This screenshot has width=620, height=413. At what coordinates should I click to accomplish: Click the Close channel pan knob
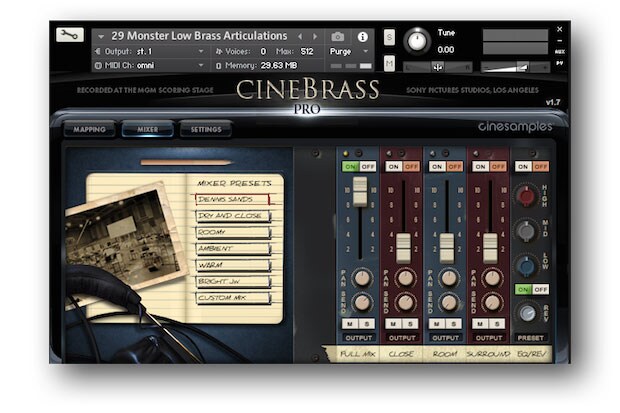405,278
